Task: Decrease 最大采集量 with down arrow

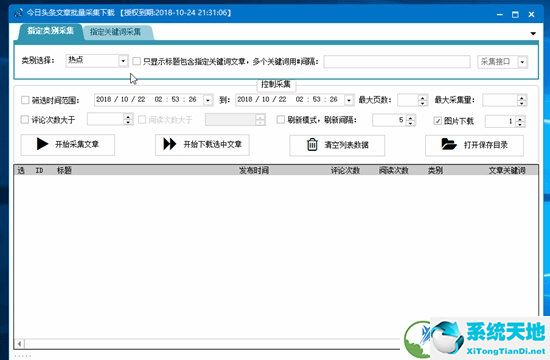Action: [522, 103]
